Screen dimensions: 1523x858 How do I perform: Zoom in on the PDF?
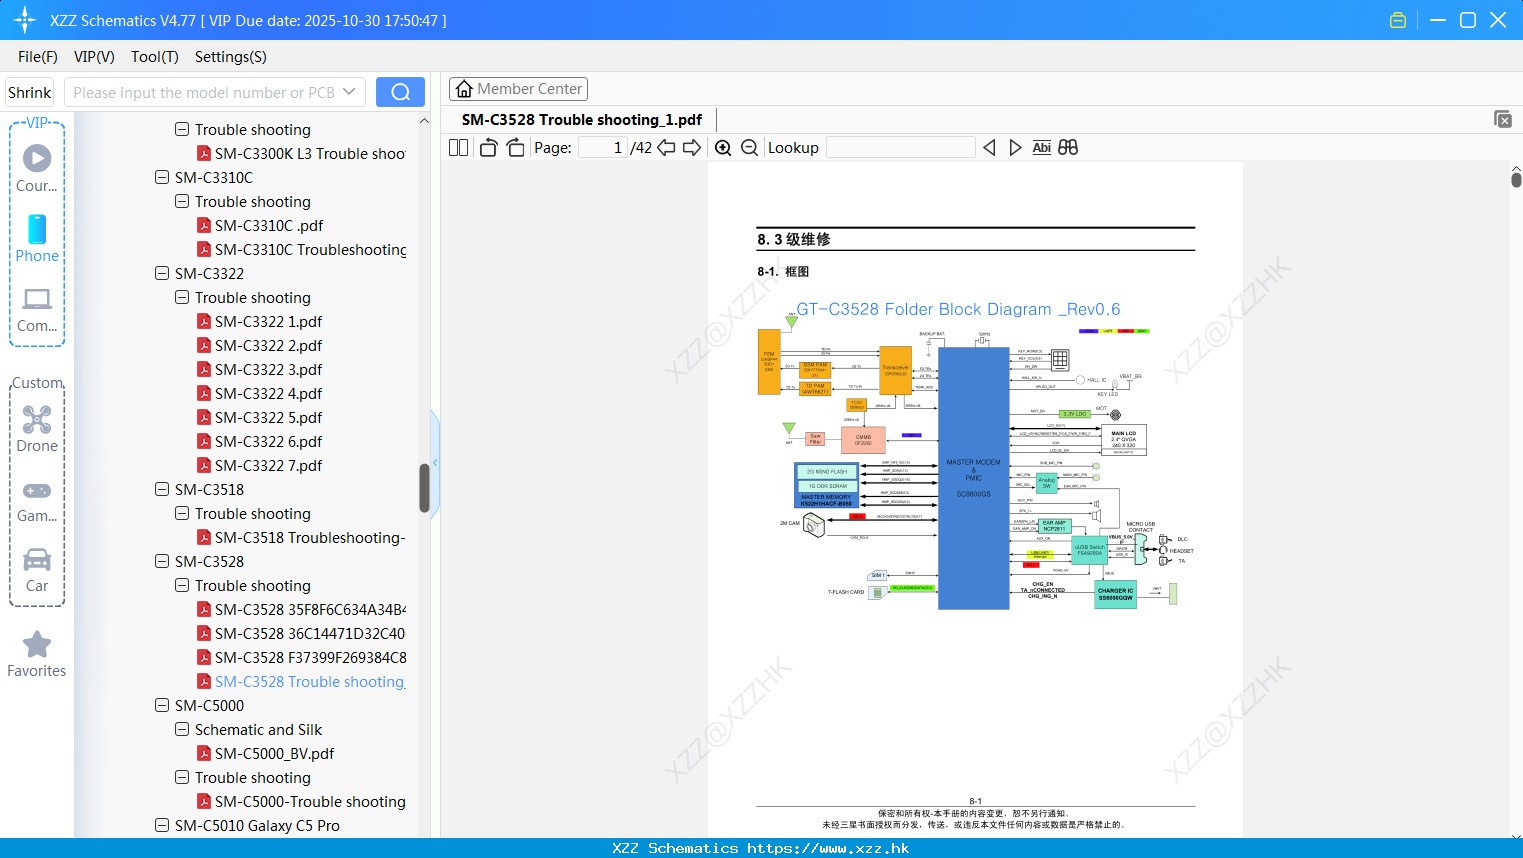click(723, 147)
